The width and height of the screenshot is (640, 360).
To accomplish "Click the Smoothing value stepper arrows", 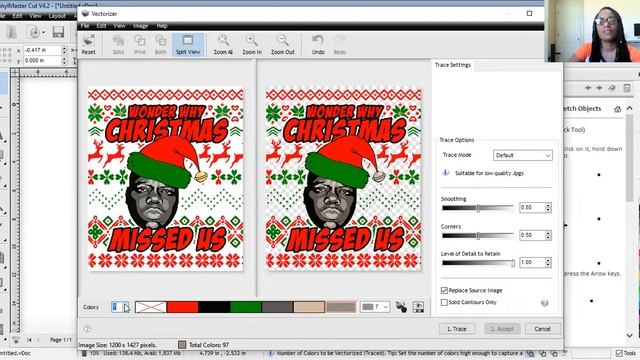I will 548,207.
